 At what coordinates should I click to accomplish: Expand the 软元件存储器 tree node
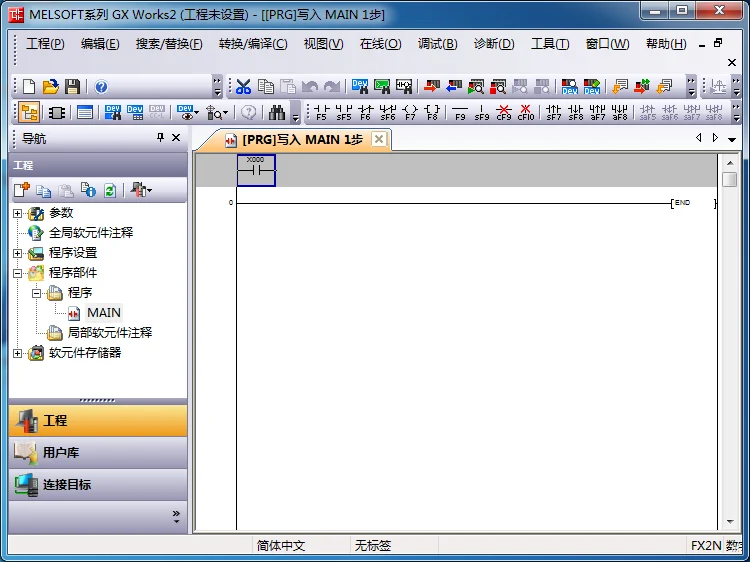(18, 353)
